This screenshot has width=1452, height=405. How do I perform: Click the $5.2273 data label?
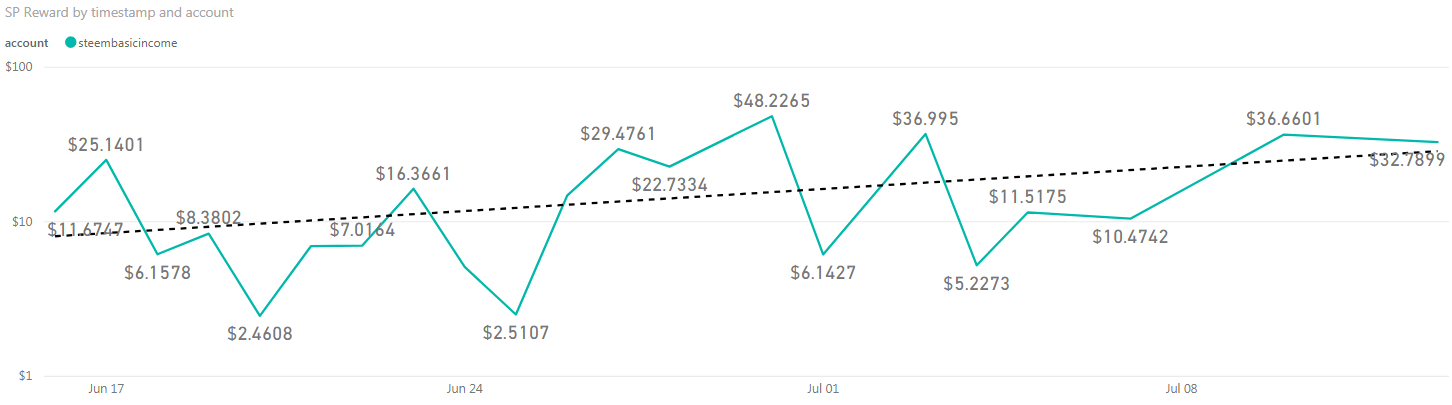(x=977, y=283)
